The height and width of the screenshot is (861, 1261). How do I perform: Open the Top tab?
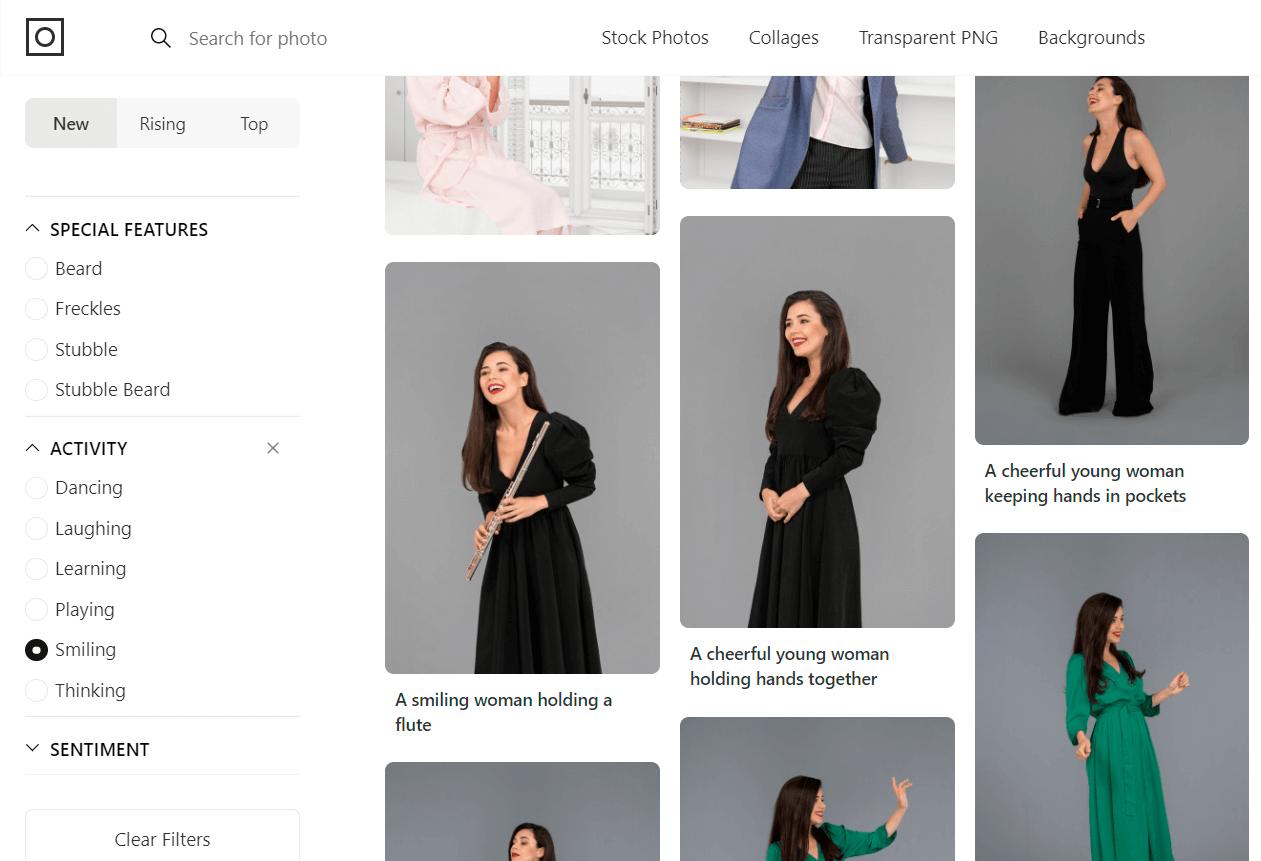(x=253, y=123)
